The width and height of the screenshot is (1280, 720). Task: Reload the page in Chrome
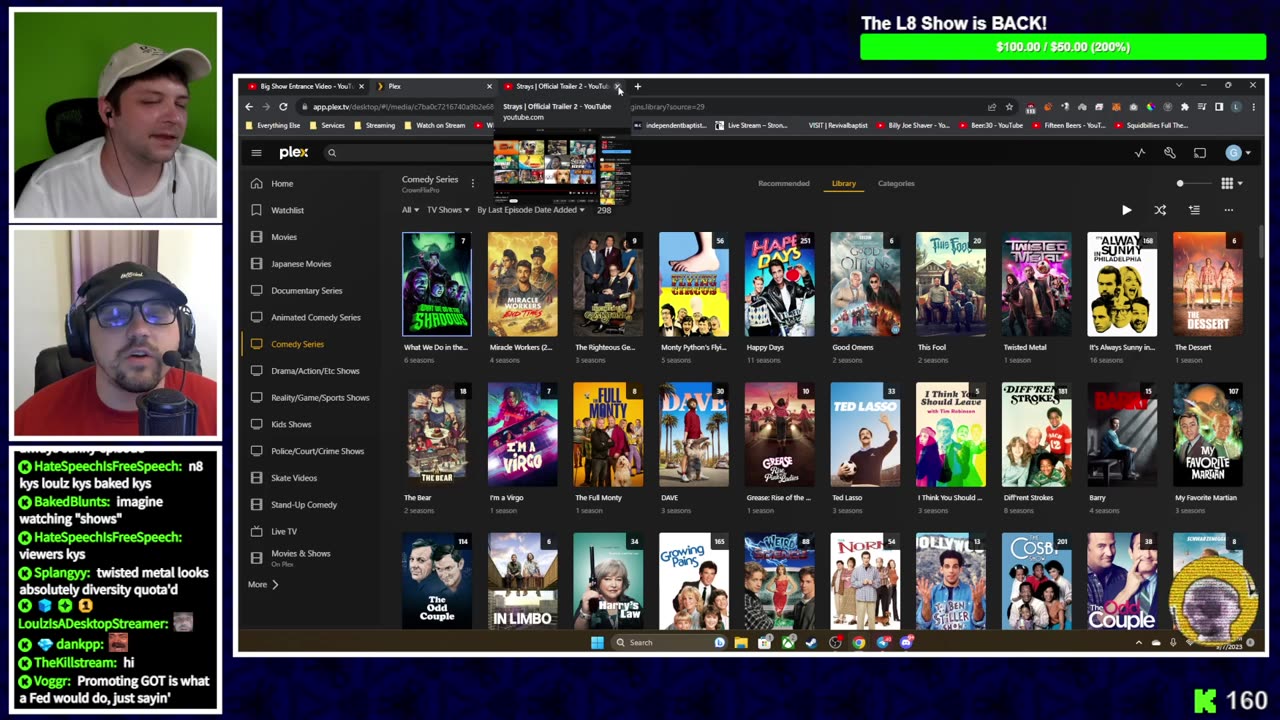click(x=283, y=107)
